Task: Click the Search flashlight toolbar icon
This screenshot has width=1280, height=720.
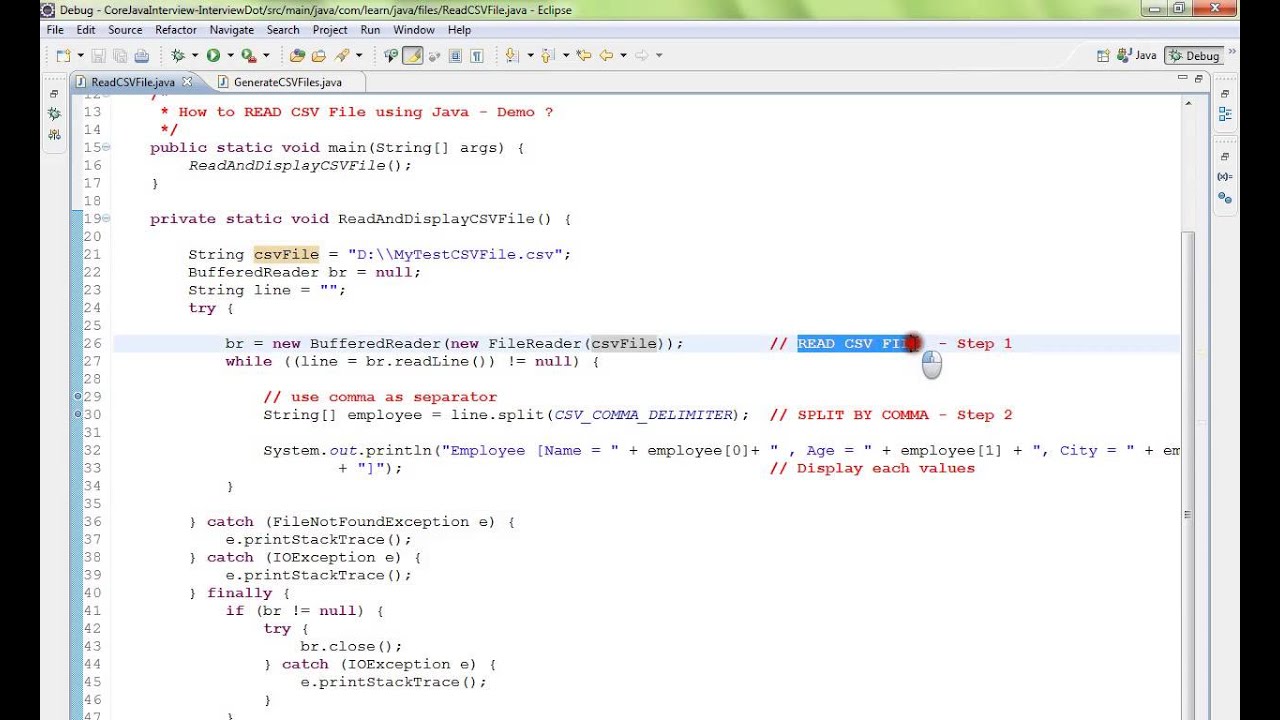Action: [x=342, y=56]
